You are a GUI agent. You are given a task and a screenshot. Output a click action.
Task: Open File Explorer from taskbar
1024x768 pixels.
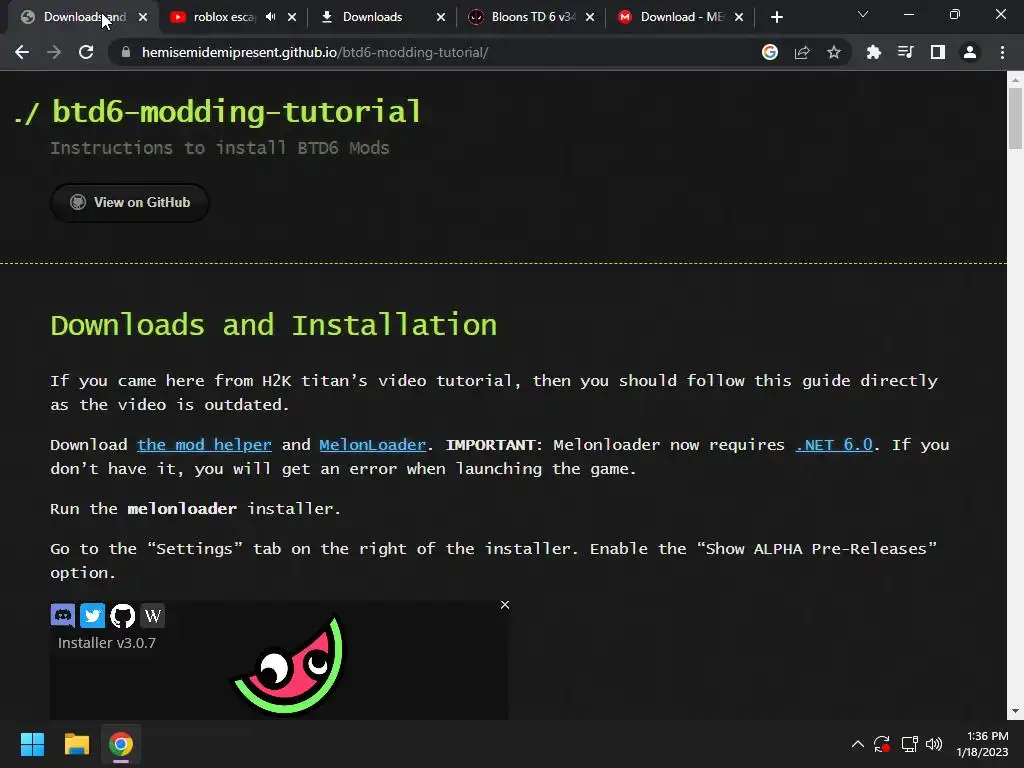pyautogui.click(x=76, y=744)
